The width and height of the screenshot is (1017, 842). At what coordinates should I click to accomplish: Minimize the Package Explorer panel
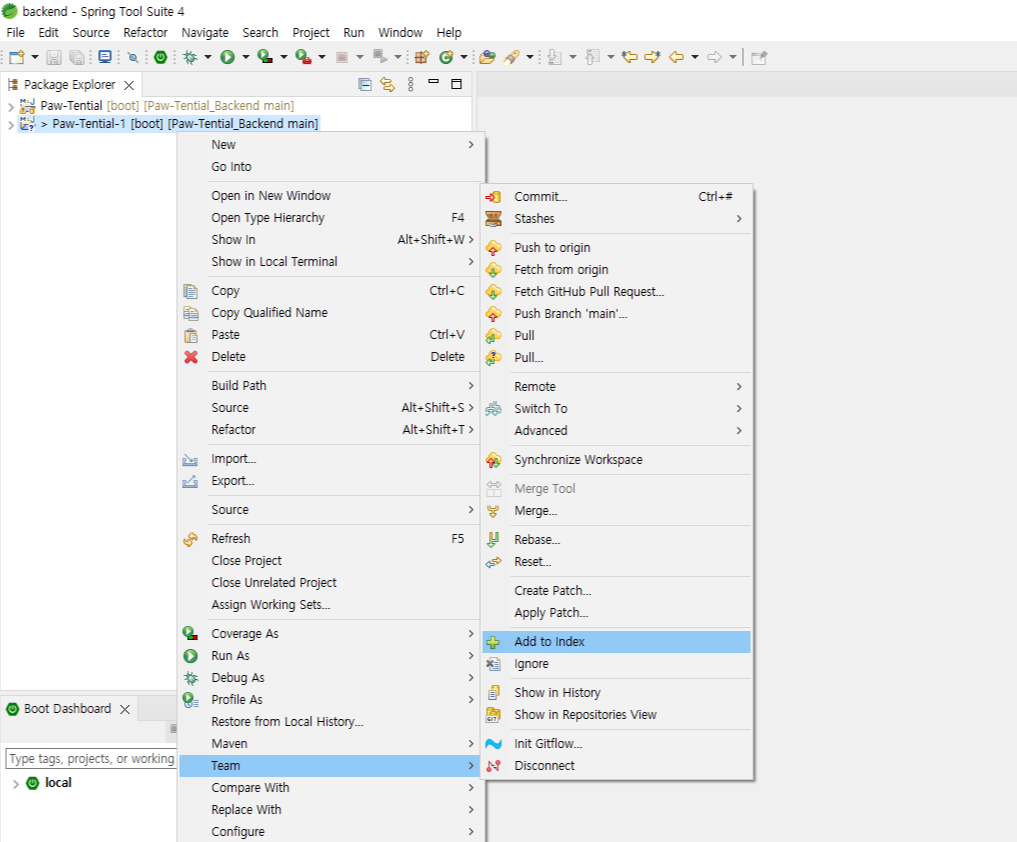[434, 83]
